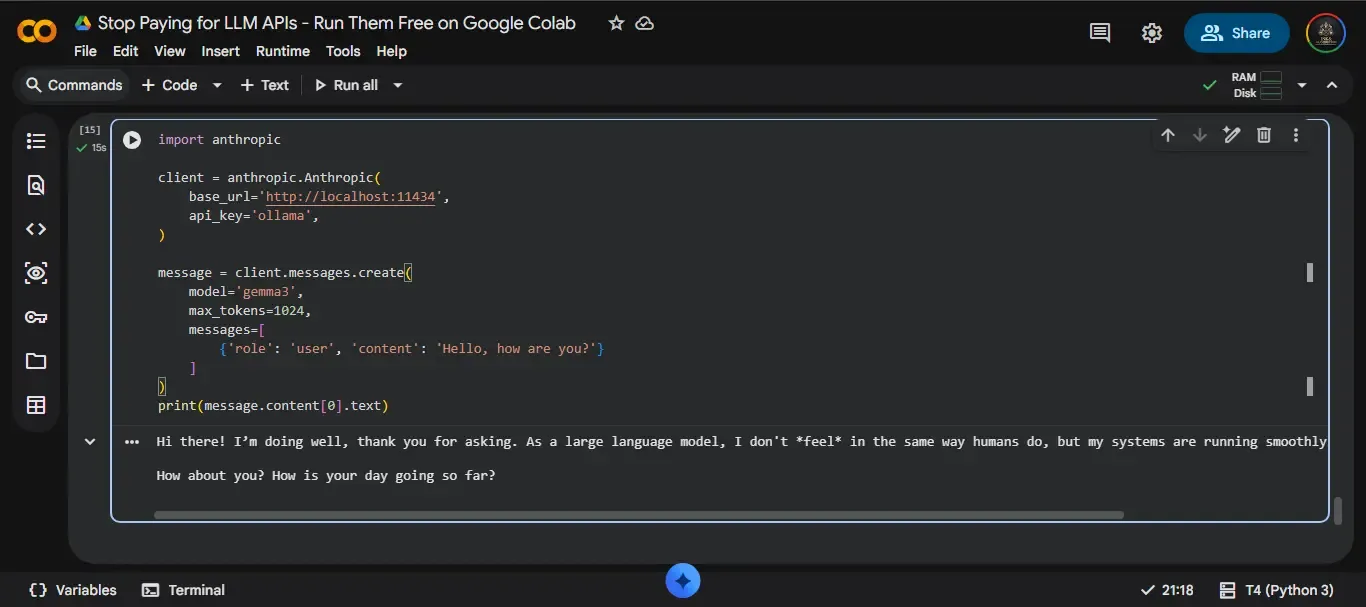Open the Help menu
The height and width of the screenshot is (607, 1366).
(x=391, y=51)
